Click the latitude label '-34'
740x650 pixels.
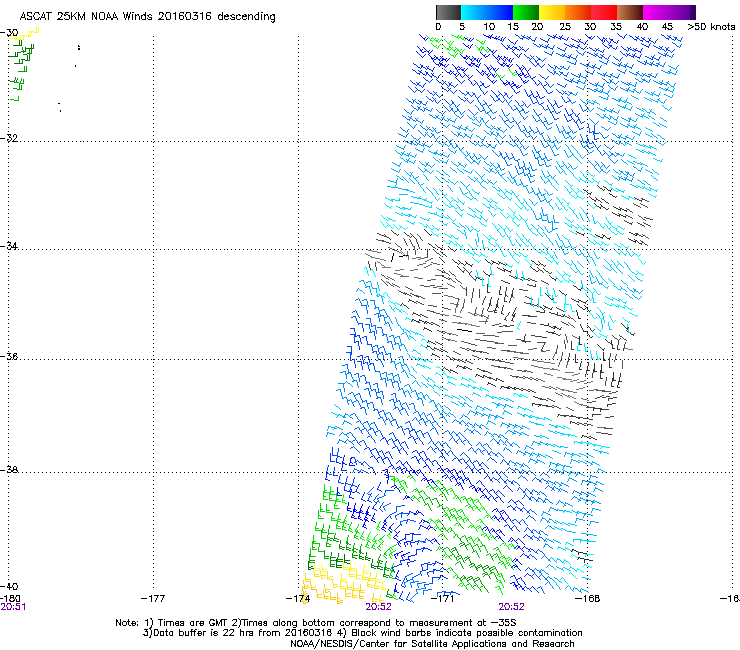9,246
